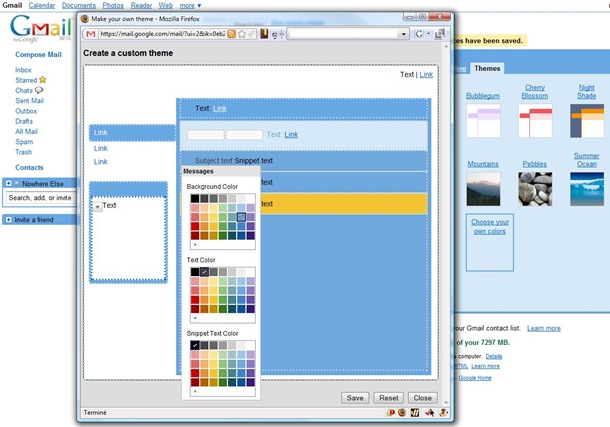This screenshot has width=610, height=427.
Task: Open the more menu in the top bar
Action: click(190, 5)
